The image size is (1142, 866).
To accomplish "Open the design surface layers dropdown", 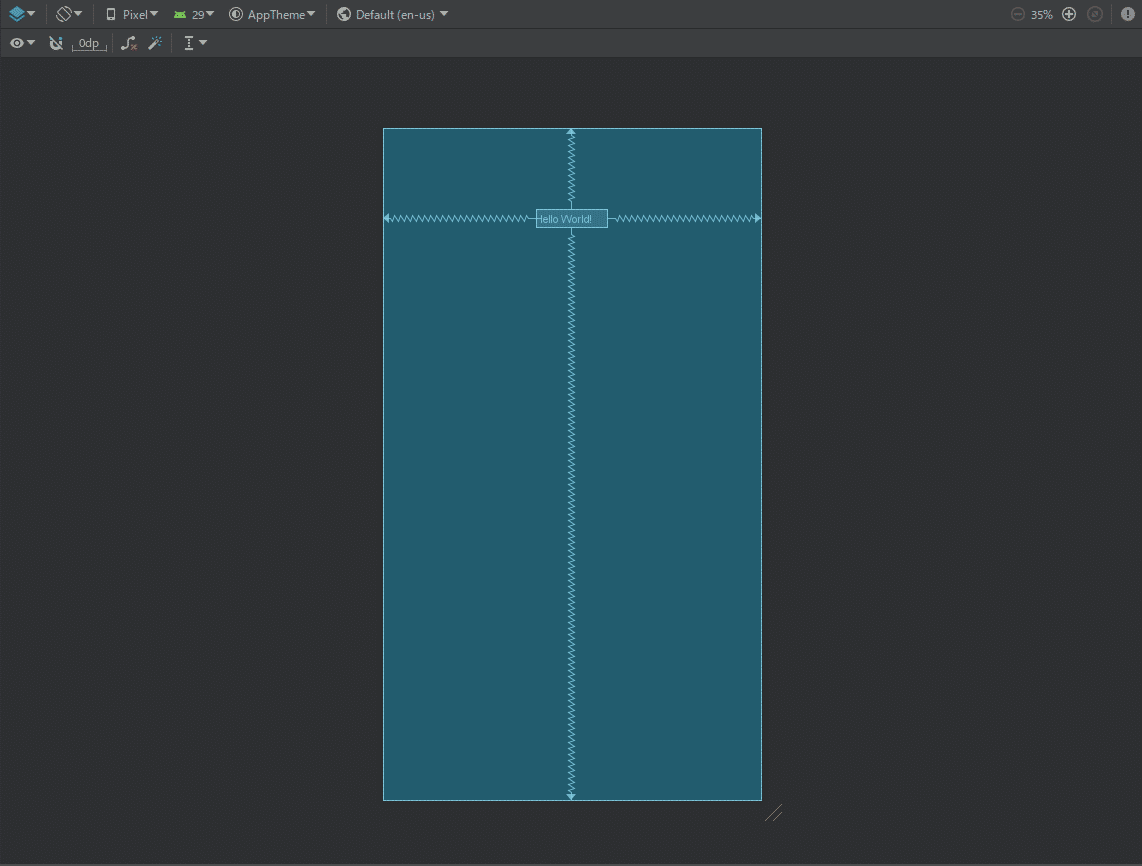I will (x=22, y=14).
